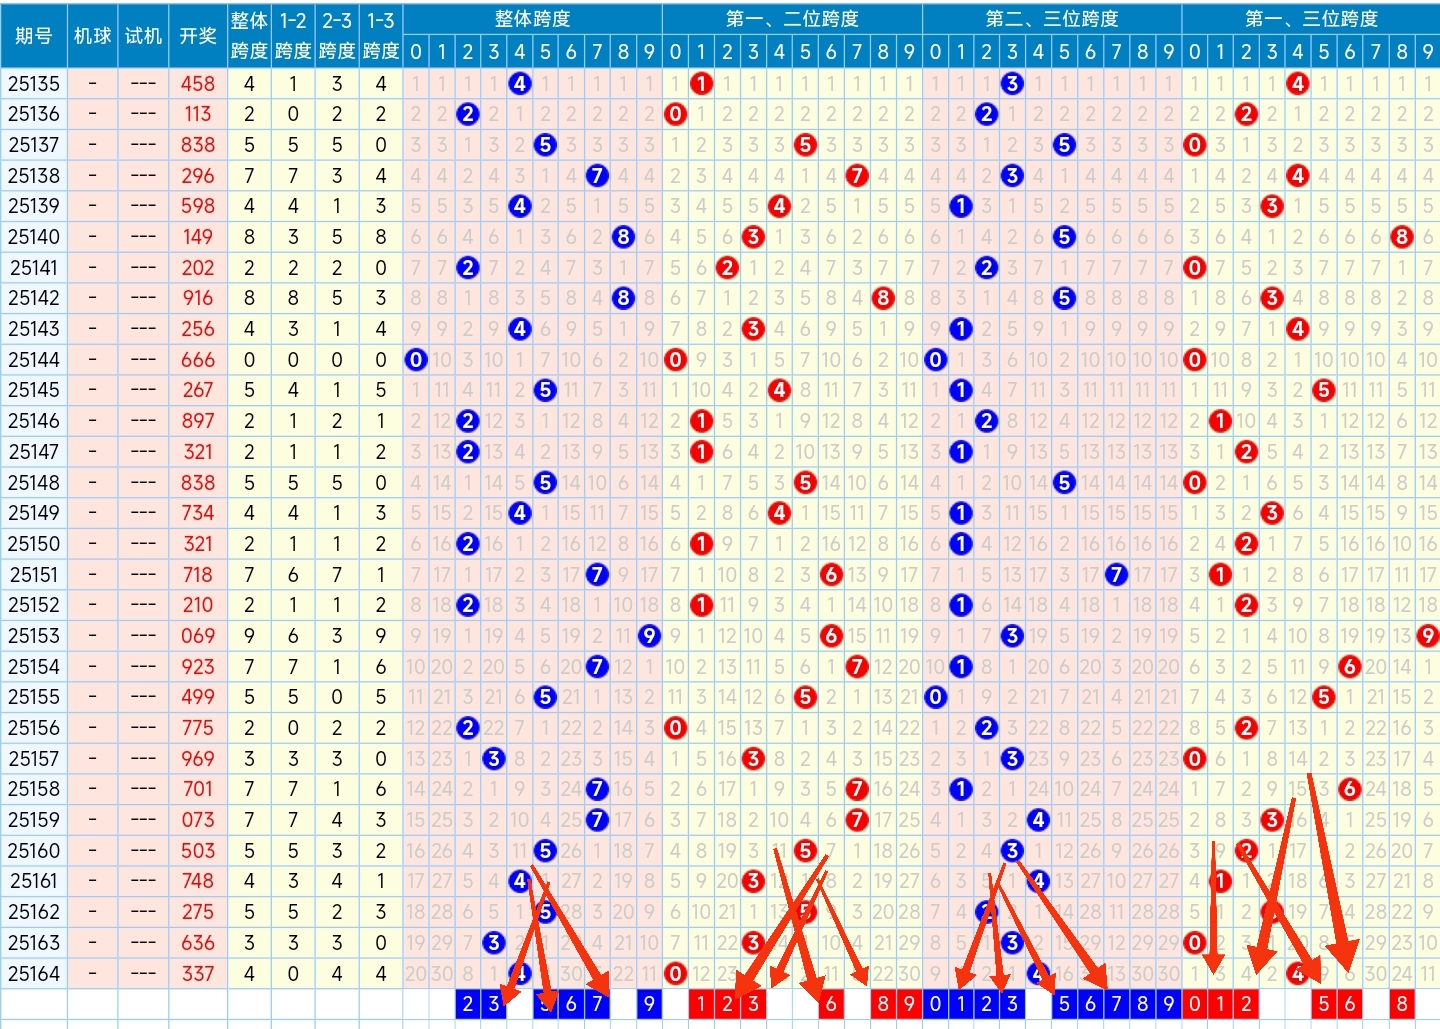Select red 8 in bottom 第一、三位跨度 row

(1401, 1003)
